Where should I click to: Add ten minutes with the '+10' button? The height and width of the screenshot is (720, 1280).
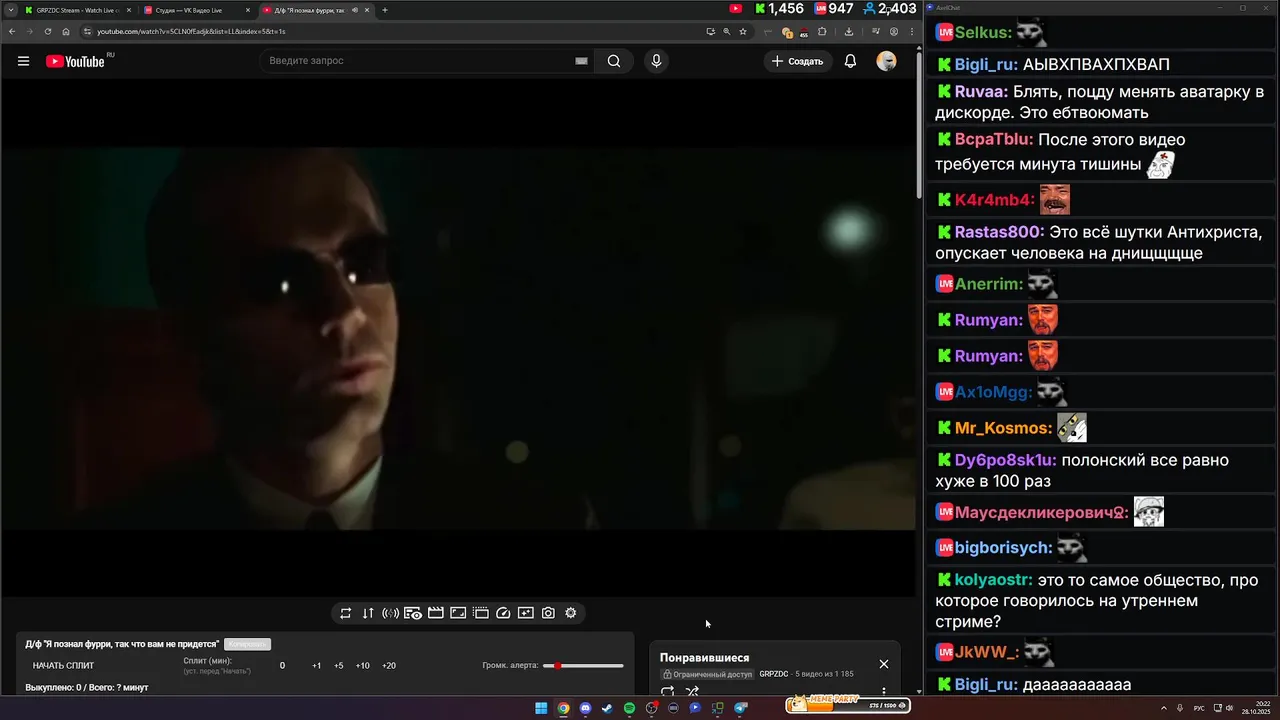[362, 666]
